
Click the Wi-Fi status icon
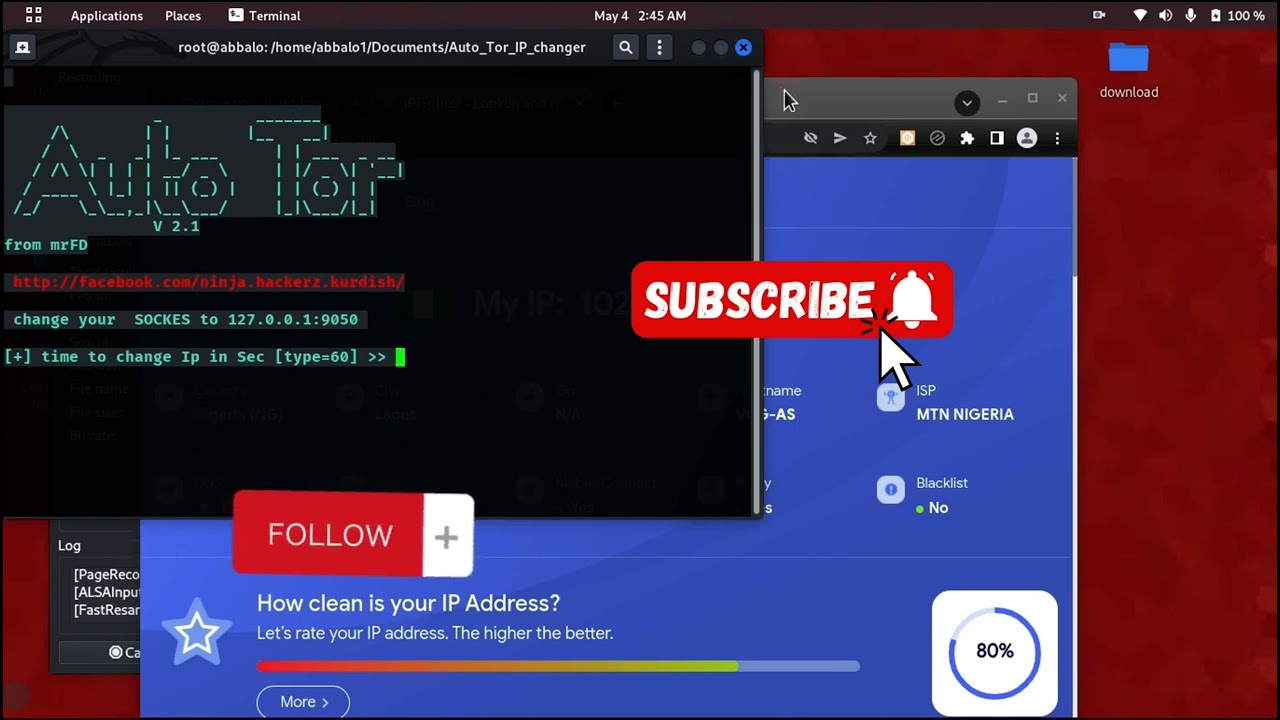click(x=1140, y=16)
